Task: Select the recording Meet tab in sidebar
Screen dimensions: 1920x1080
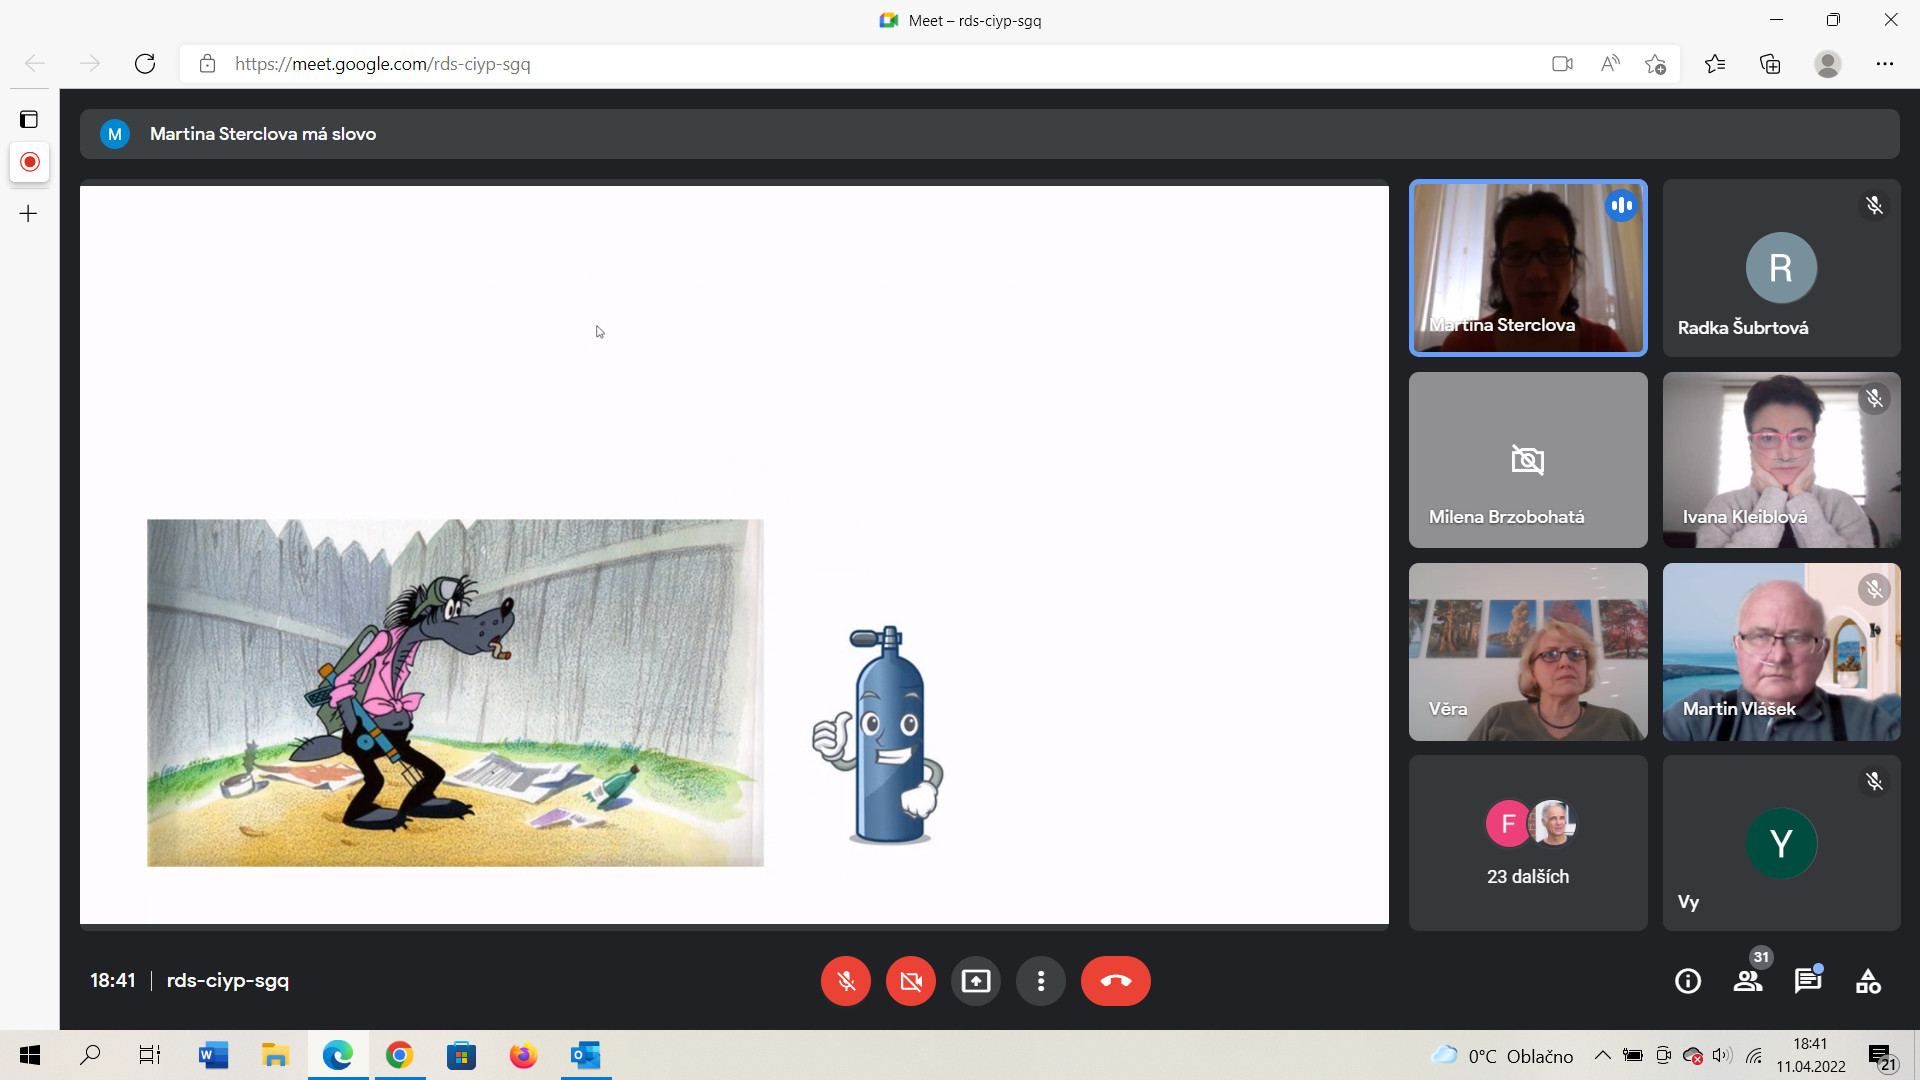Action: (29, 162)
